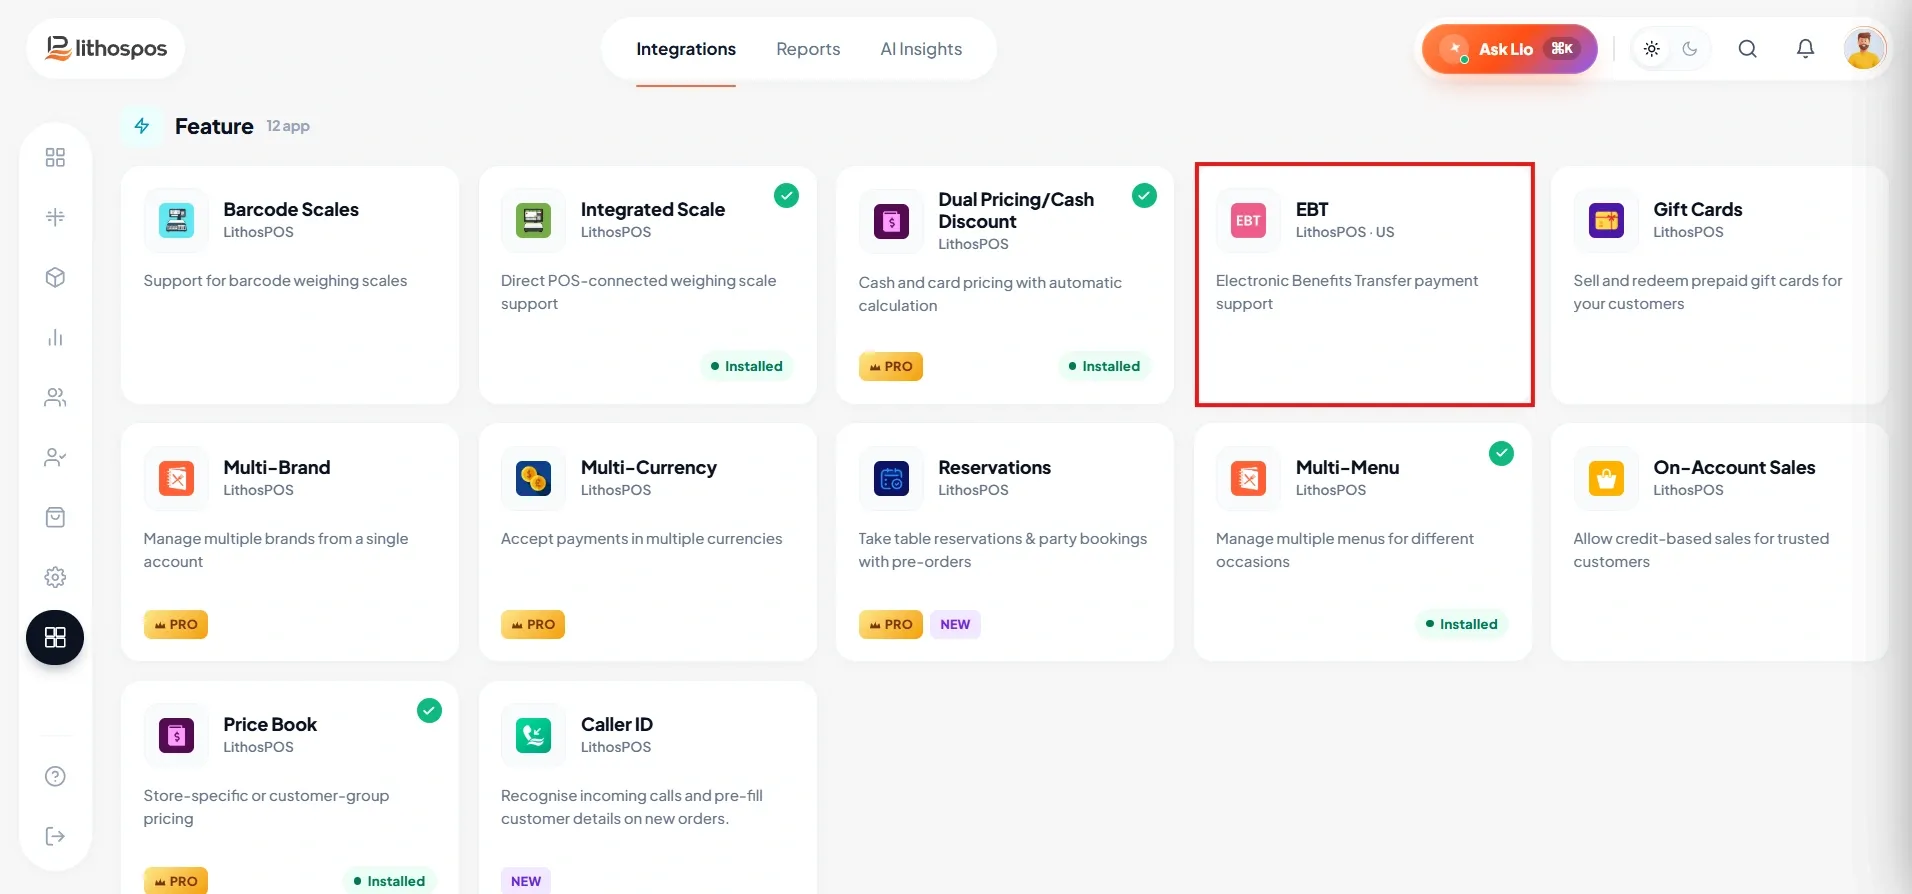Open the Reservations title
Screen dimensions: 1912x894
995,467
